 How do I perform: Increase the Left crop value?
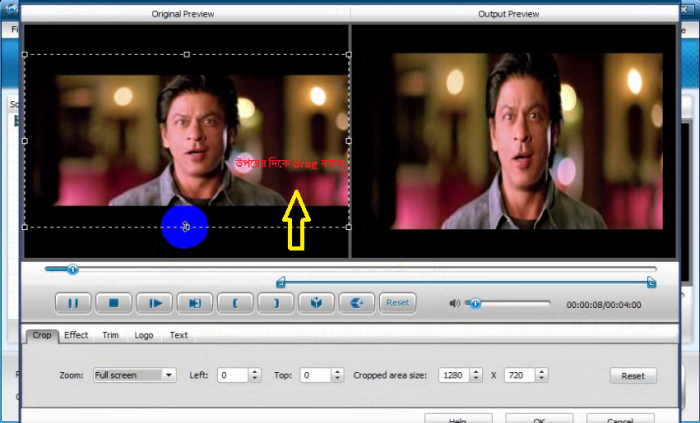pyautogui.click(x=254, y=372)
